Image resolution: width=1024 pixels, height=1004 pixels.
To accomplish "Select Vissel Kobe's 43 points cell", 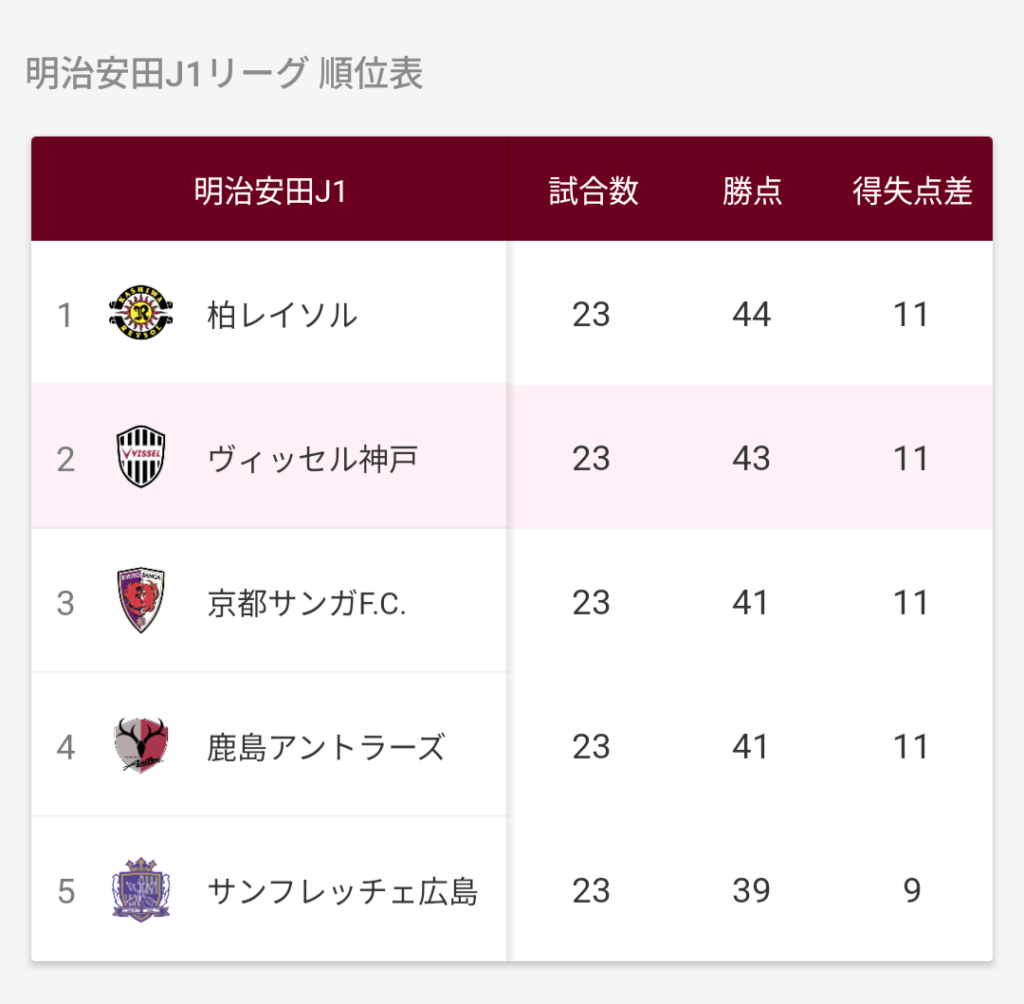I will 751,459.
